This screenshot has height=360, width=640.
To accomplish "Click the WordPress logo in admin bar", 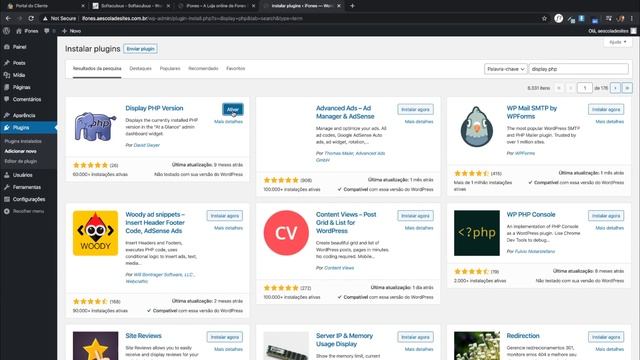I will click(6, 31).
